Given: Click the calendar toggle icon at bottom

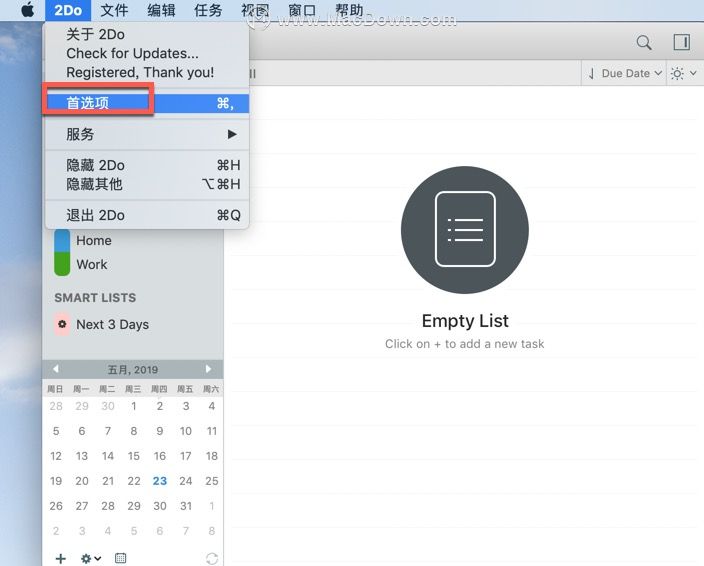Looking at the screenshot, I should point(120,558).
